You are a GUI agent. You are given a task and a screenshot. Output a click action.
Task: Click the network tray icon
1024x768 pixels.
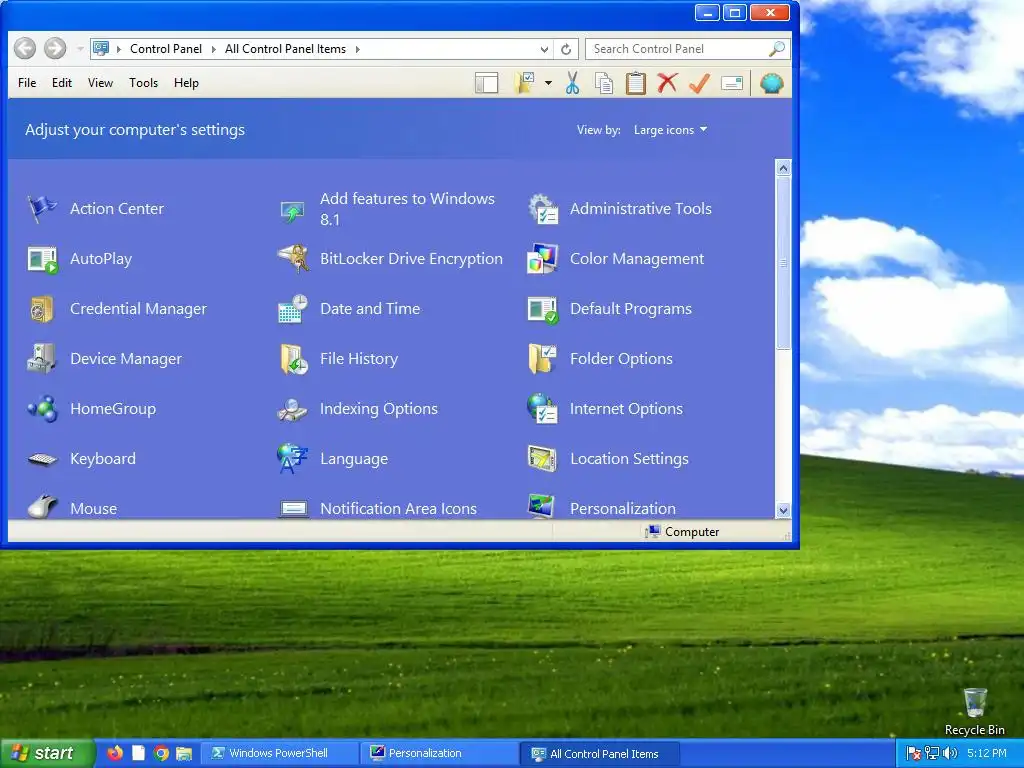(x=932, y=754)
